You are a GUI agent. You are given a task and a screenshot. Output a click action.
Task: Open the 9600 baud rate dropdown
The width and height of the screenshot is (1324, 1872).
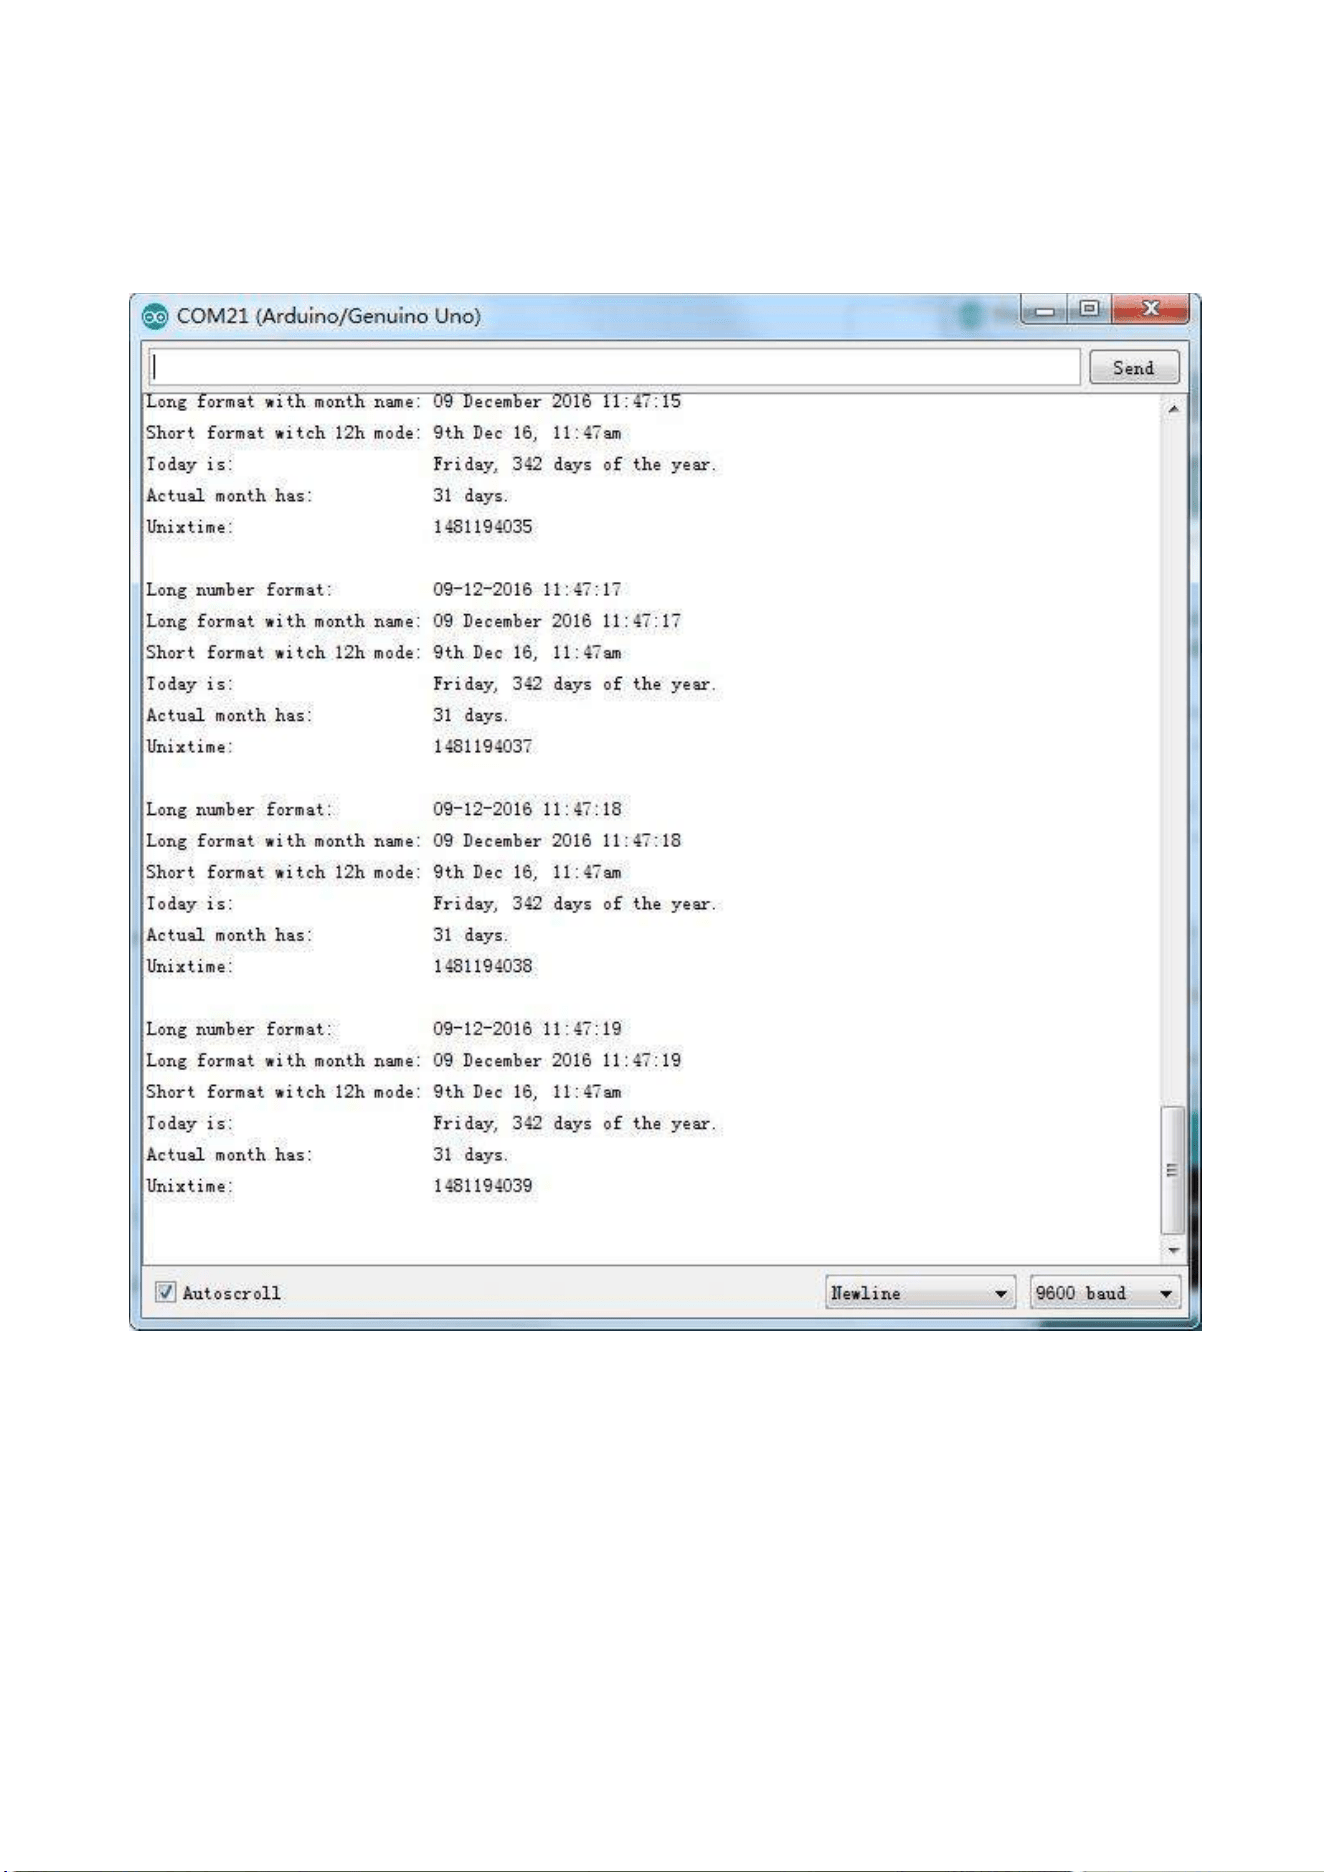click(x=1105, y=1292)
